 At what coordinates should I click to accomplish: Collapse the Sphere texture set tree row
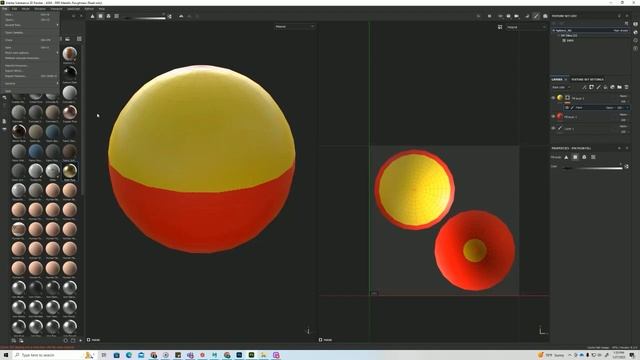pyautogui.click(x=559, y=36)
